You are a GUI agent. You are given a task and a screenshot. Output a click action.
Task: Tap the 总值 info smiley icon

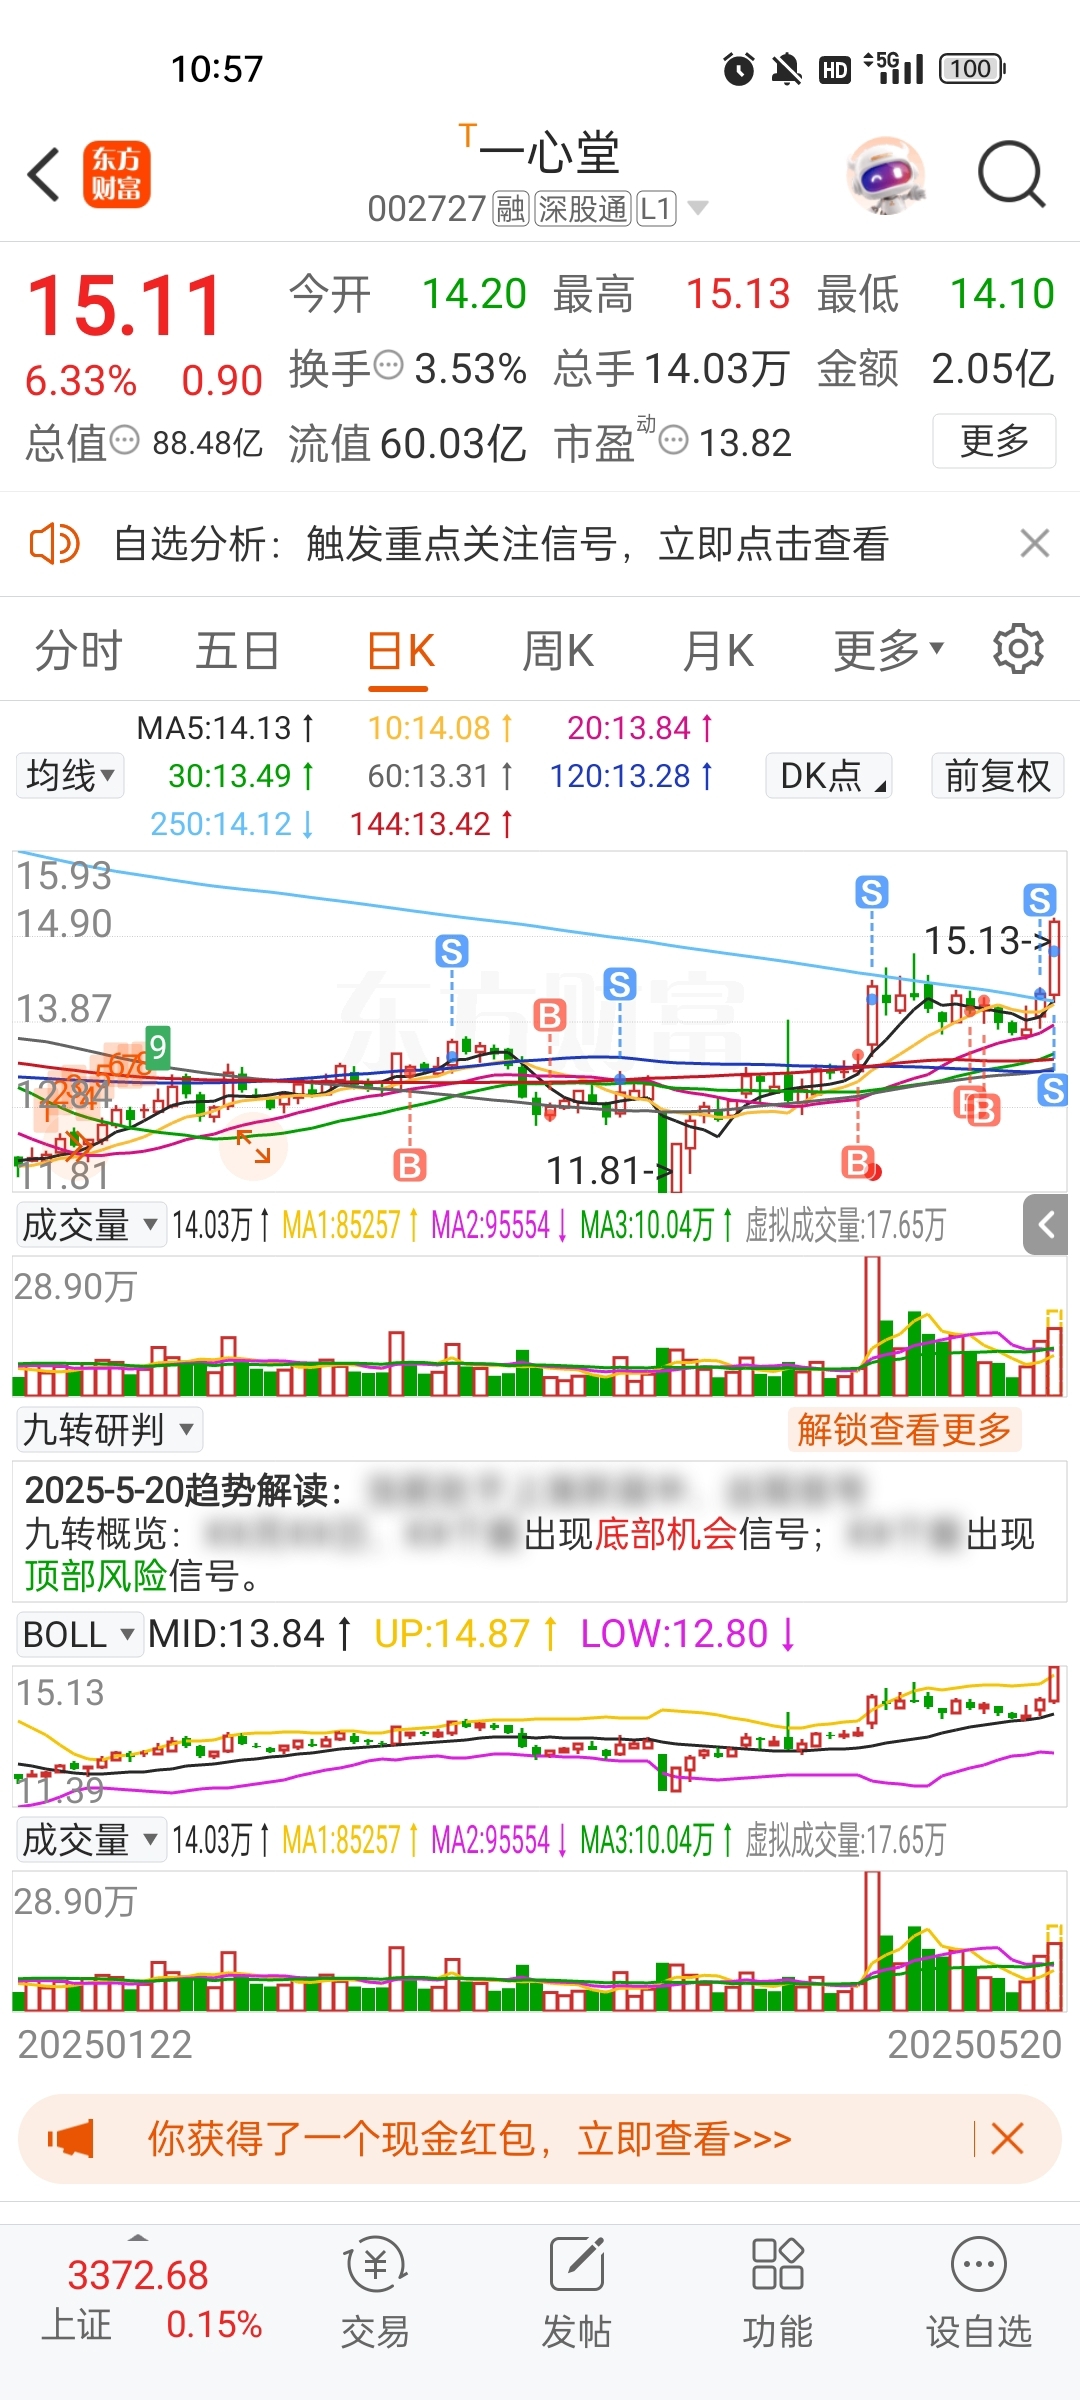pyautogui.click(x=124, y=440)
